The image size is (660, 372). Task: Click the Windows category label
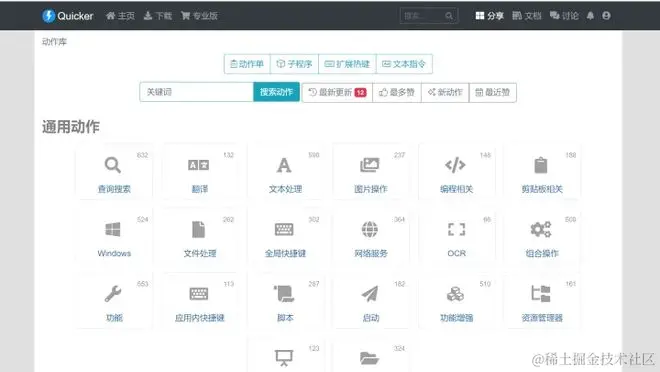pos(114,253)
